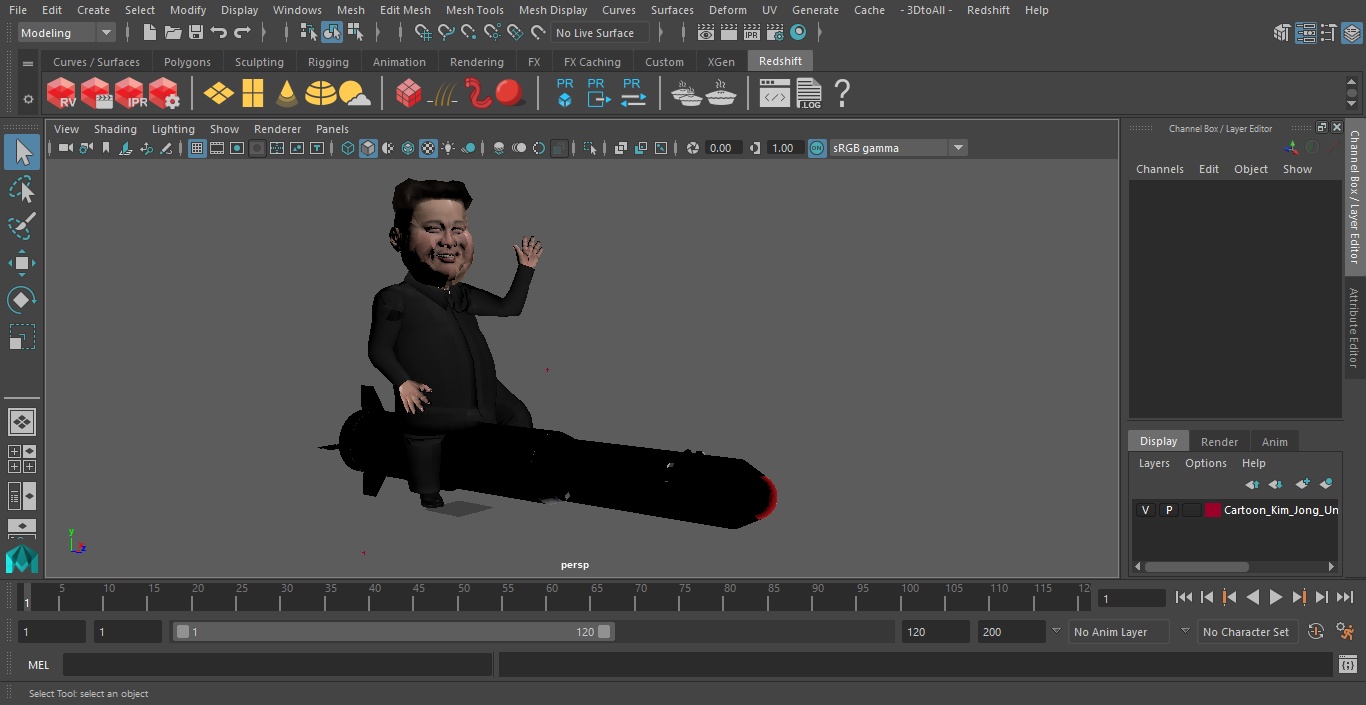Toggle select by object type button
Screen dimensions: 1366x705
click(331, 33)
